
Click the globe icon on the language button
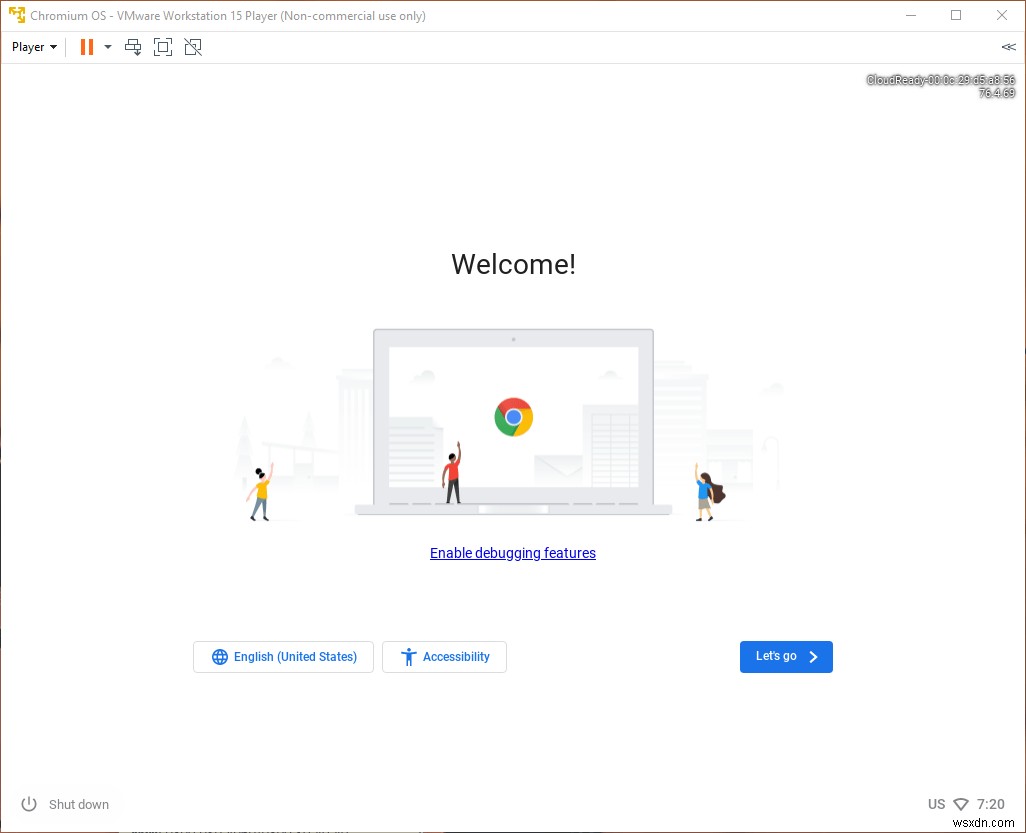[219, 657]
